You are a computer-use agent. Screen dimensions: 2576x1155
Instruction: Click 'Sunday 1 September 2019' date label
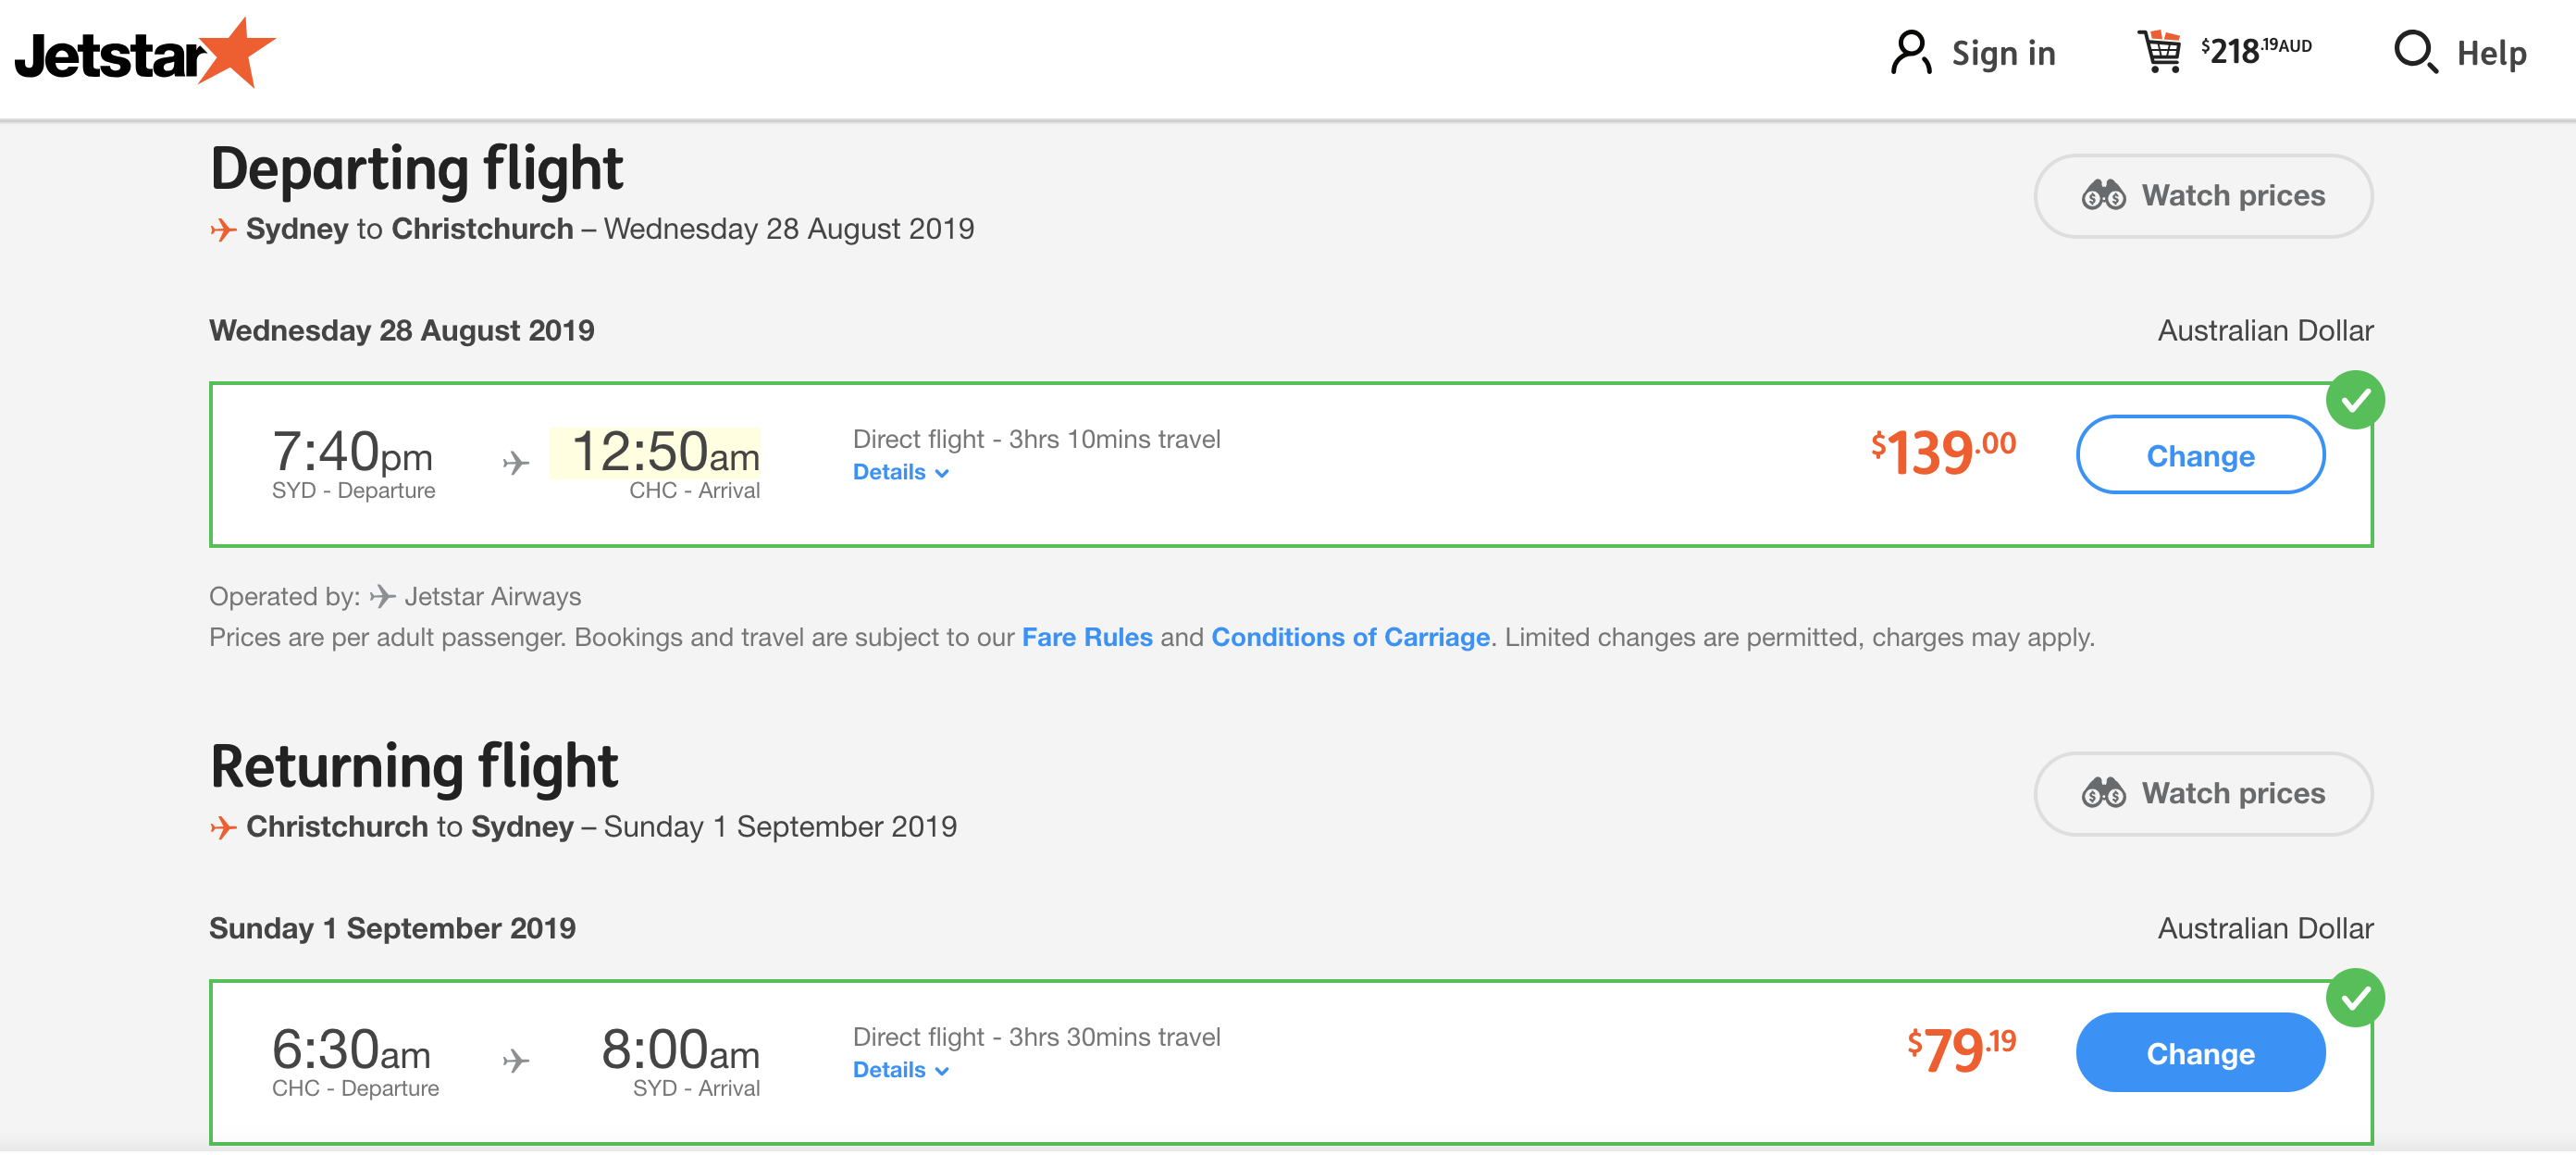[392, 929]
